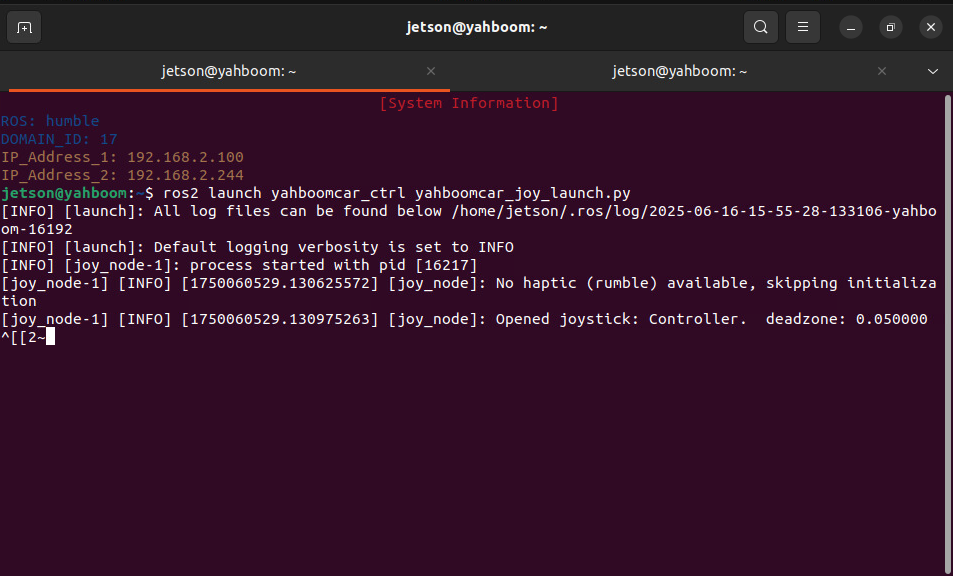
Task: Click the "Default logging verbosity" line
Action: tap(257, 247)
